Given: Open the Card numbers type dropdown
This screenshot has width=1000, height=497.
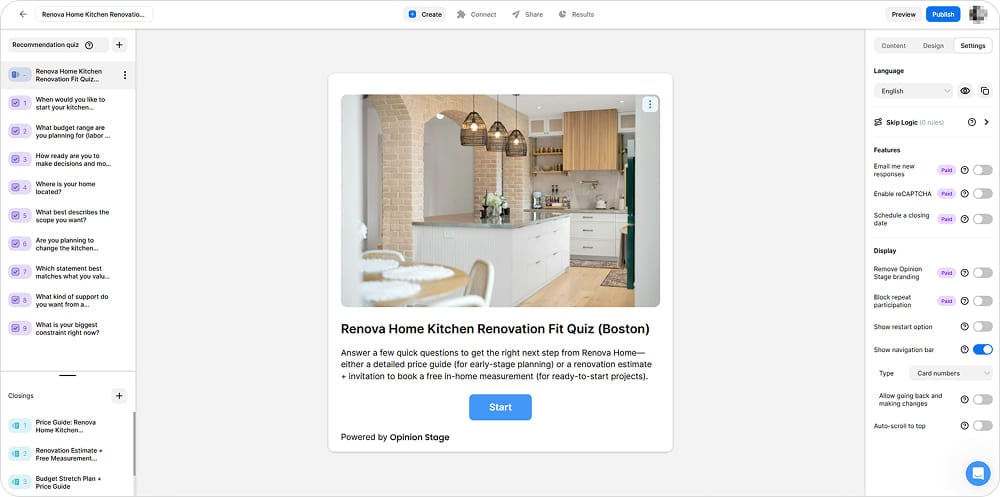Looking at the screenshot, I should pyautogui.click(x=951, y=373).
